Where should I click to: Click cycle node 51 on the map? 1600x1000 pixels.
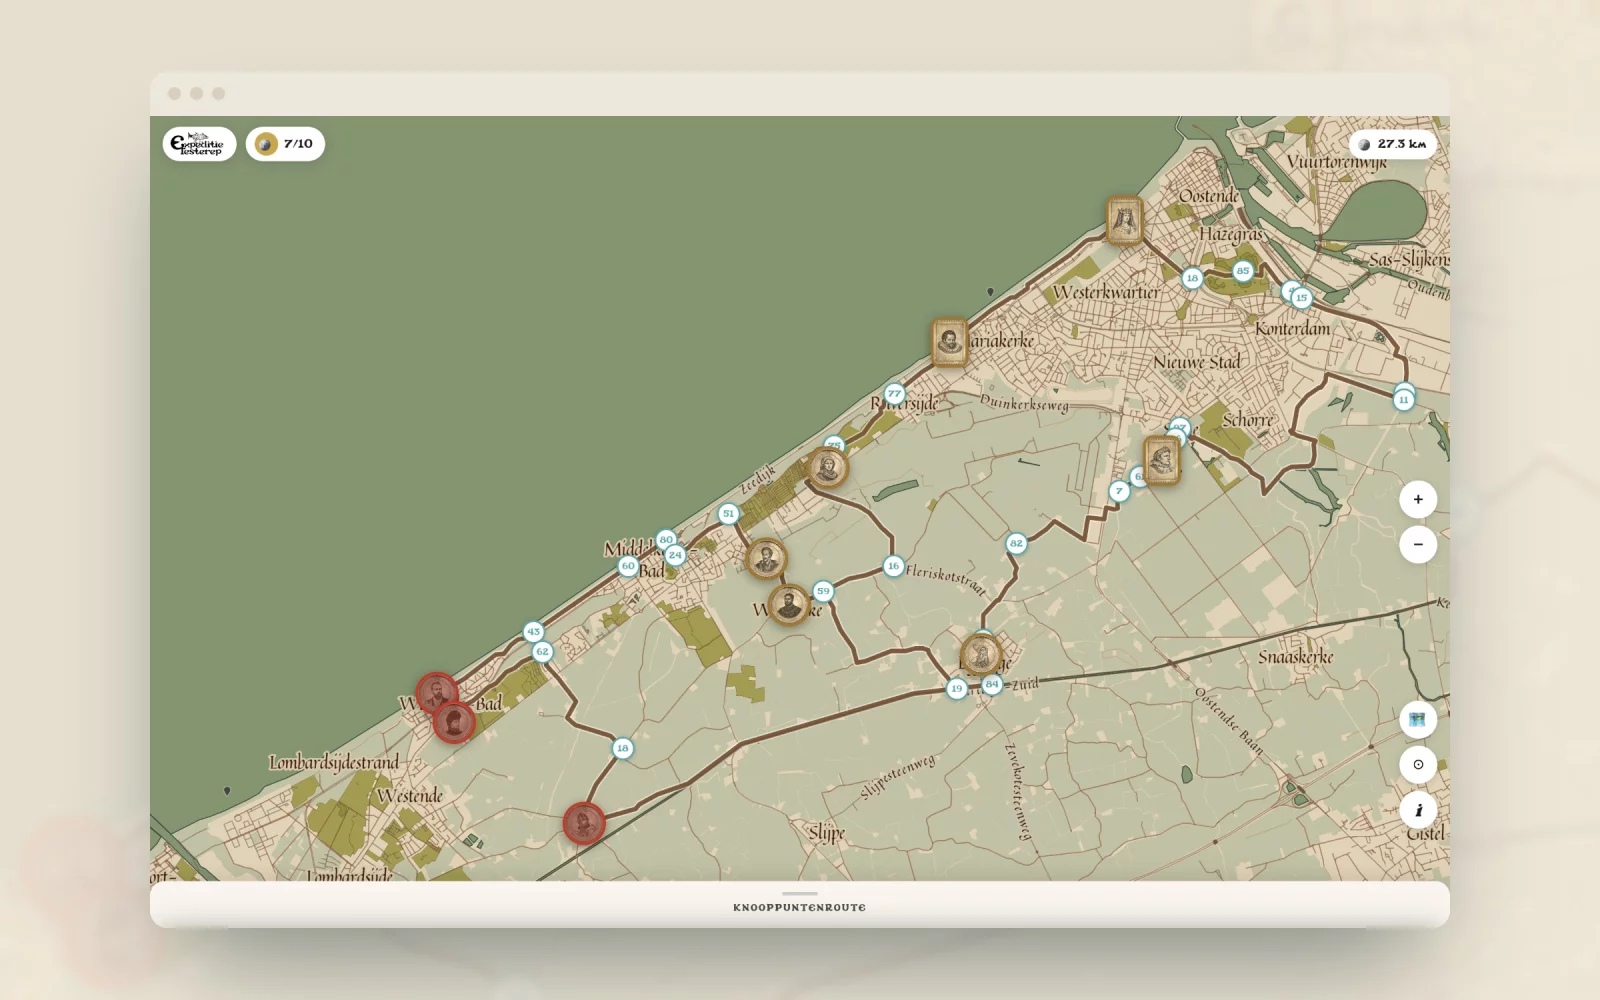728,514
